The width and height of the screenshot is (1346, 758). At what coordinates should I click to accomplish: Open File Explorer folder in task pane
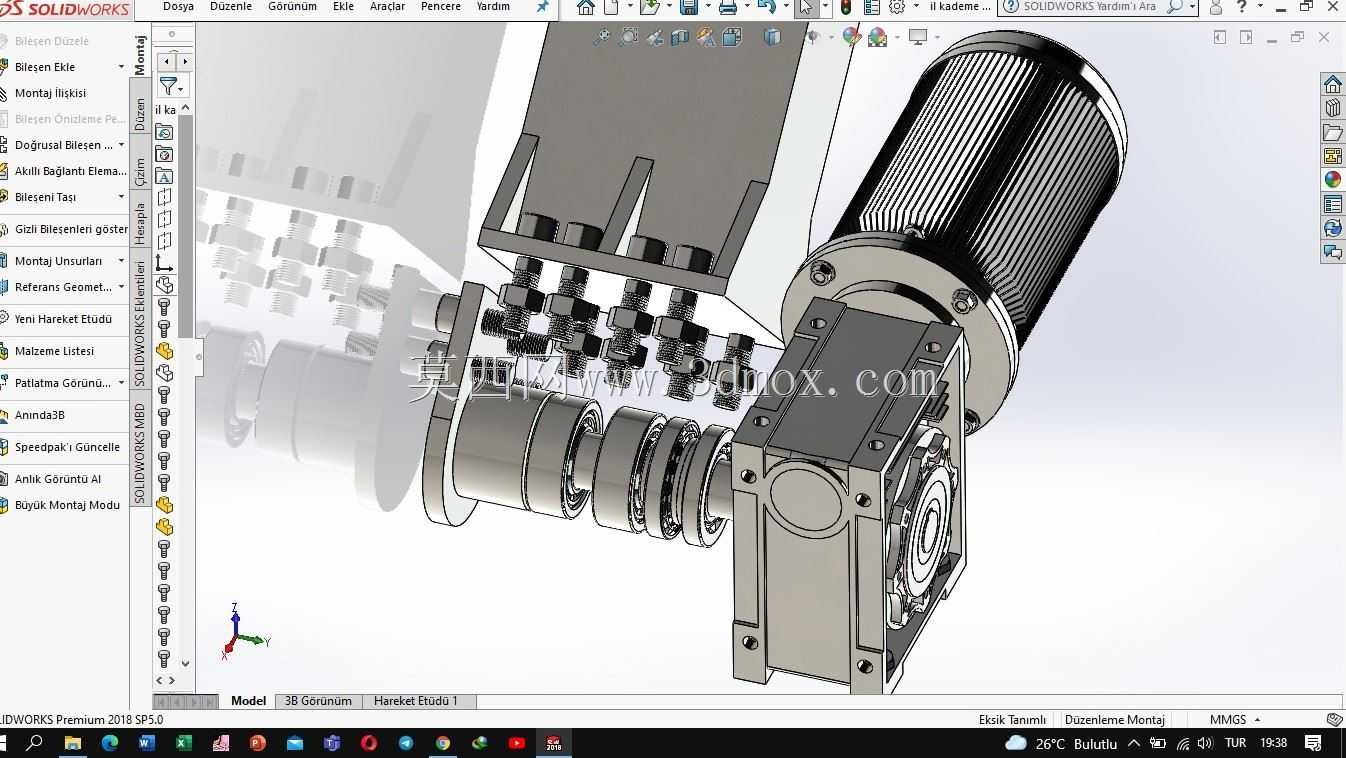click(x=1332, y=132)
